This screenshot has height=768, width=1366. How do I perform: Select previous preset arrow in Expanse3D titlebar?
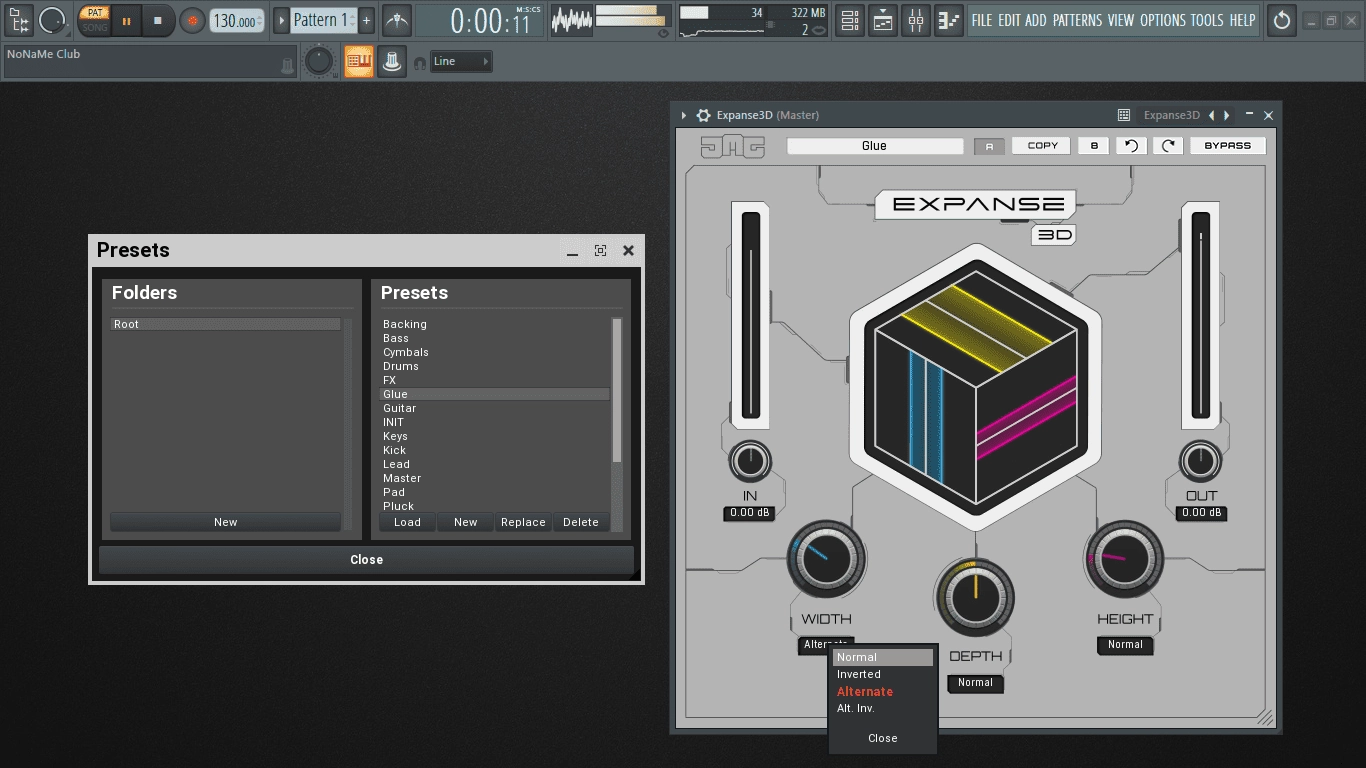point(1212,116)
